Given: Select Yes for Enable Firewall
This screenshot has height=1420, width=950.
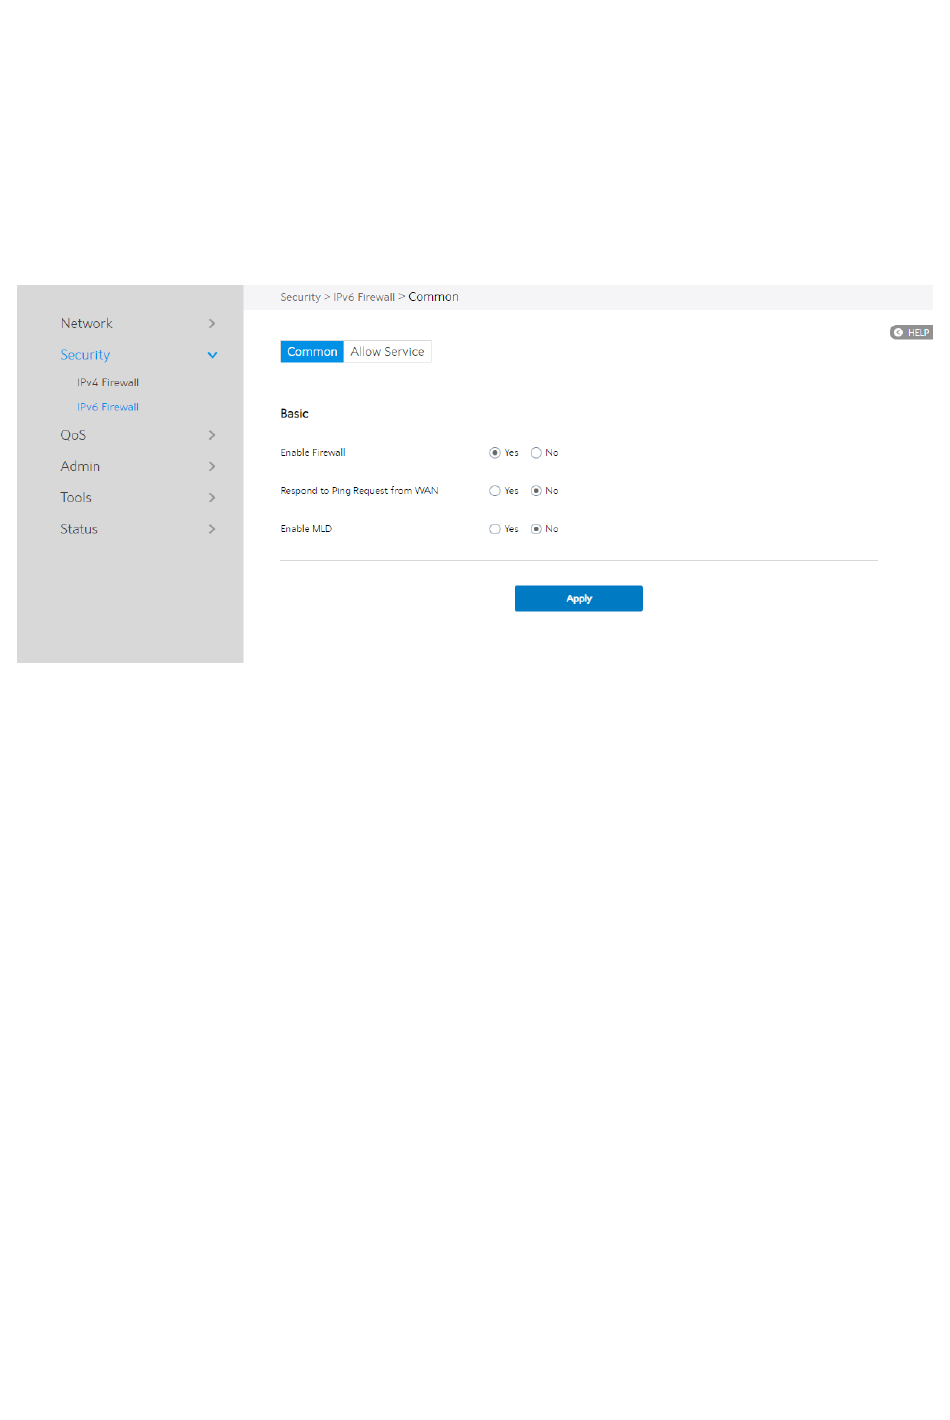Looking at the screenshot, I should (495, 453).
